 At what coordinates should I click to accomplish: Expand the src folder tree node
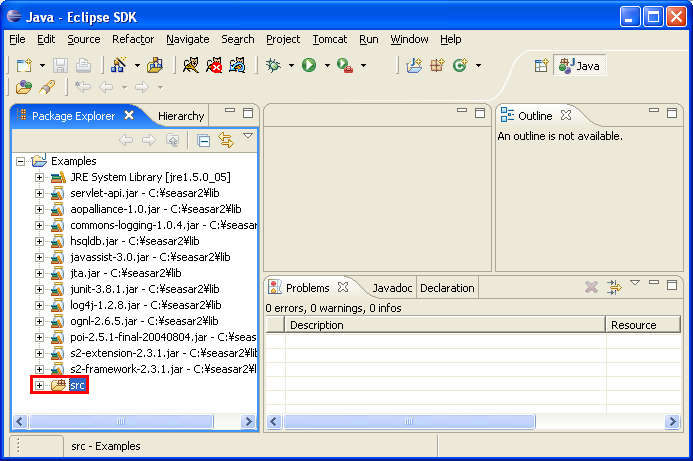coord(39,385)
